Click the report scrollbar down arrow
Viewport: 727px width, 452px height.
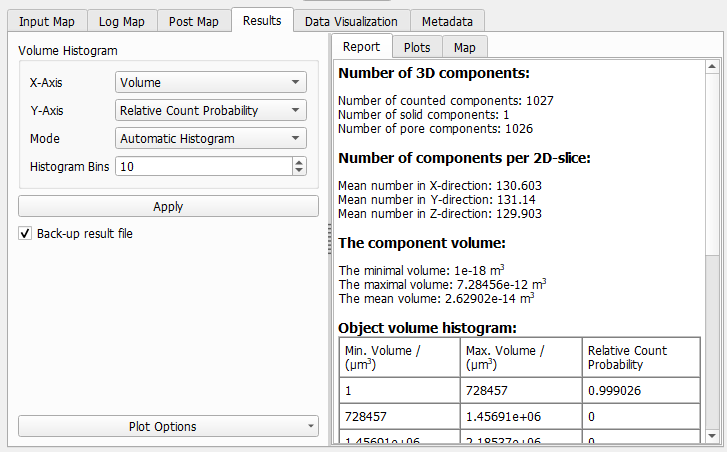[712, 435]
